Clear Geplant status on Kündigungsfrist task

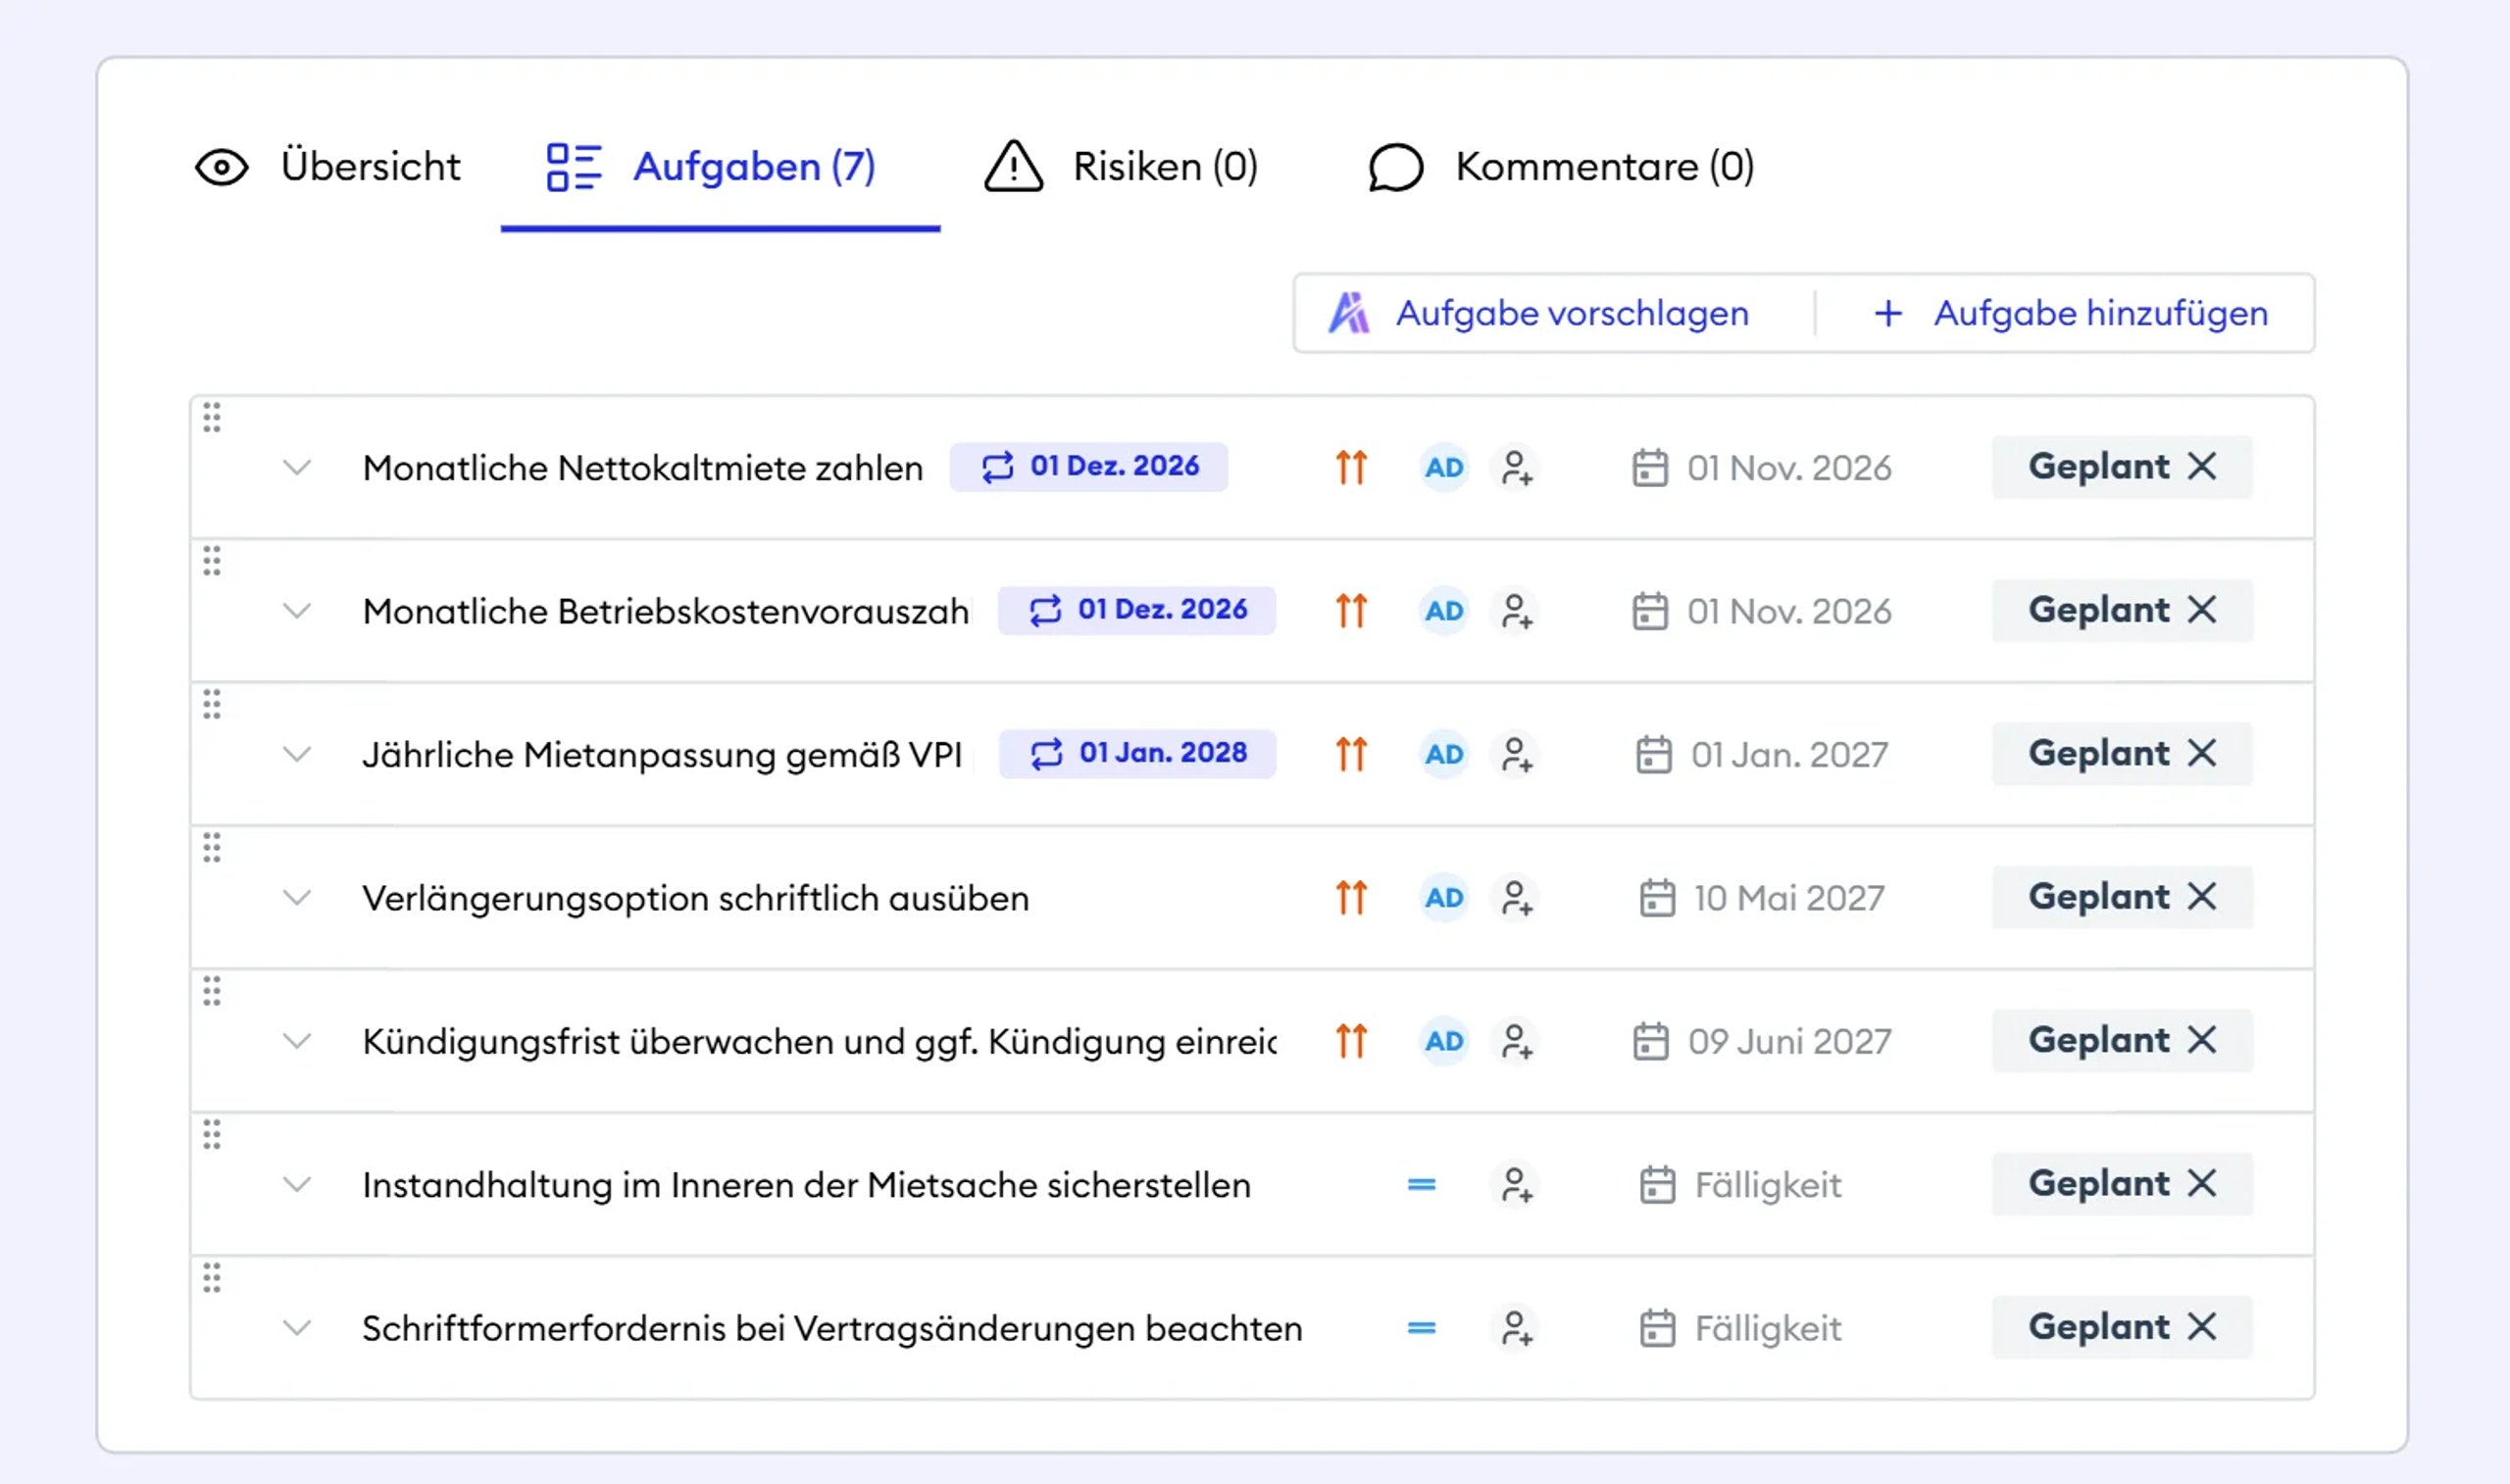coord(2201,1040)
